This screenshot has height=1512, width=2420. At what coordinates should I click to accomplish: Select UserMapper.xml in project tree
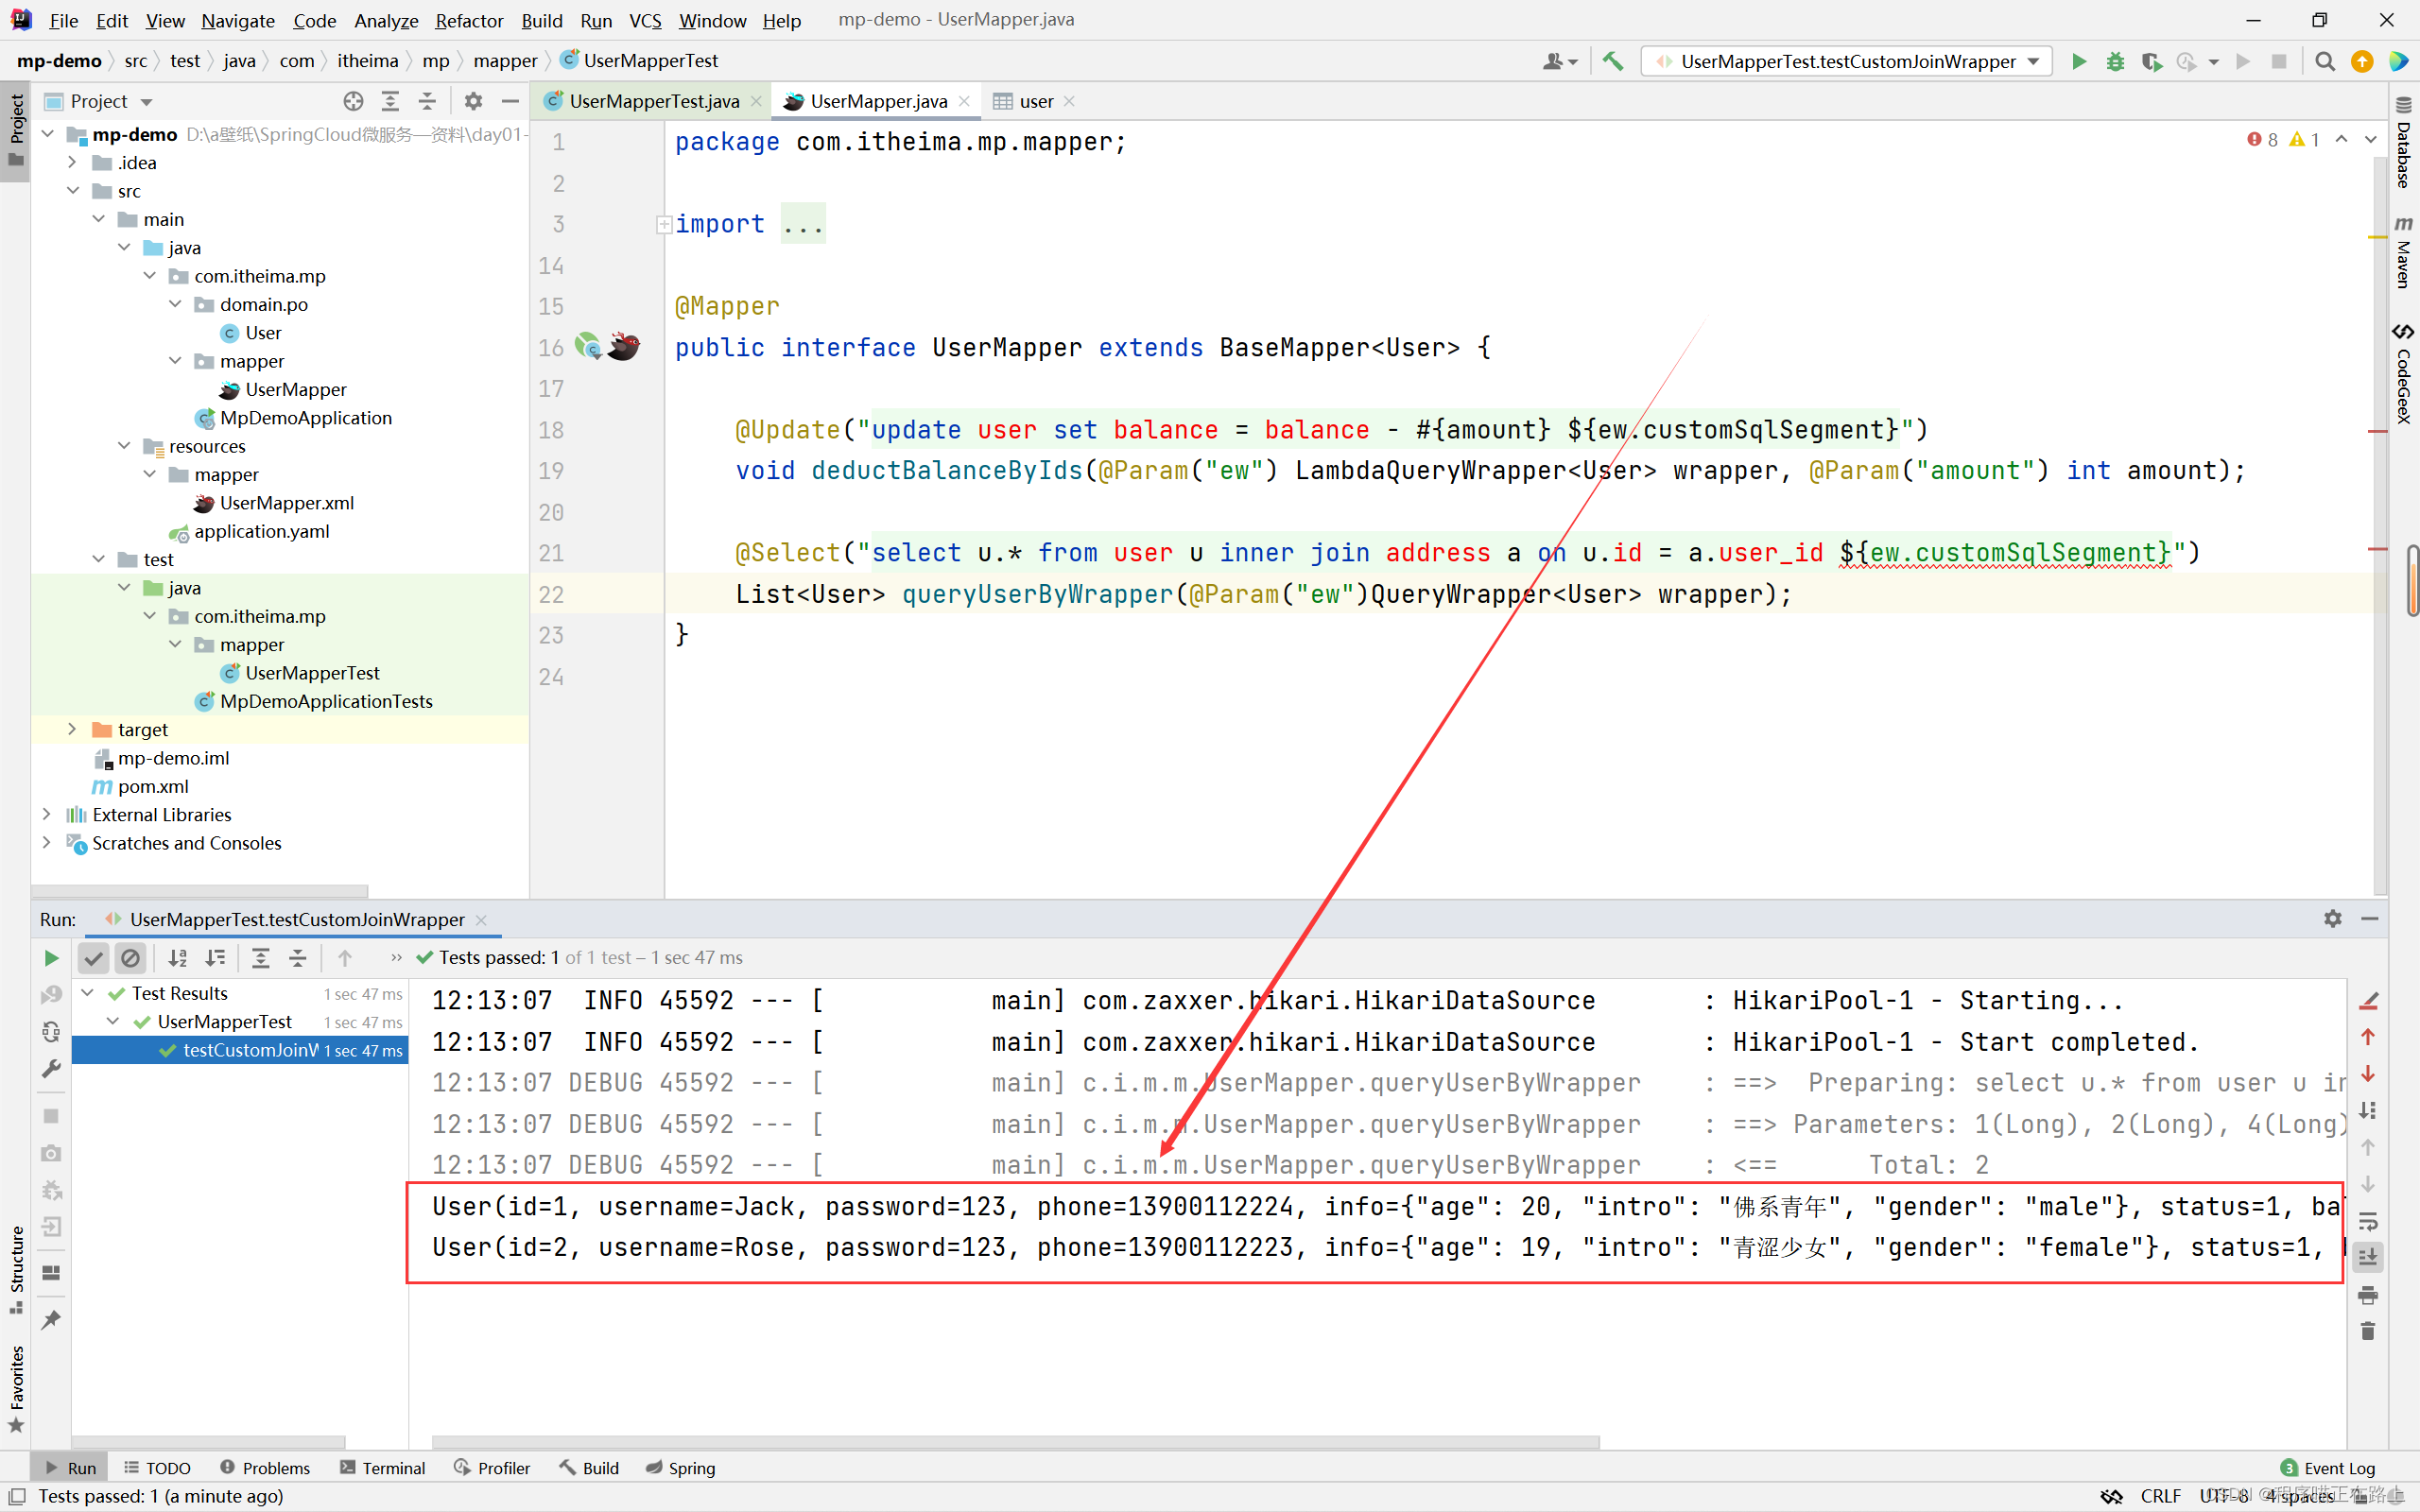pyautogui.click(x=286, y=503)
